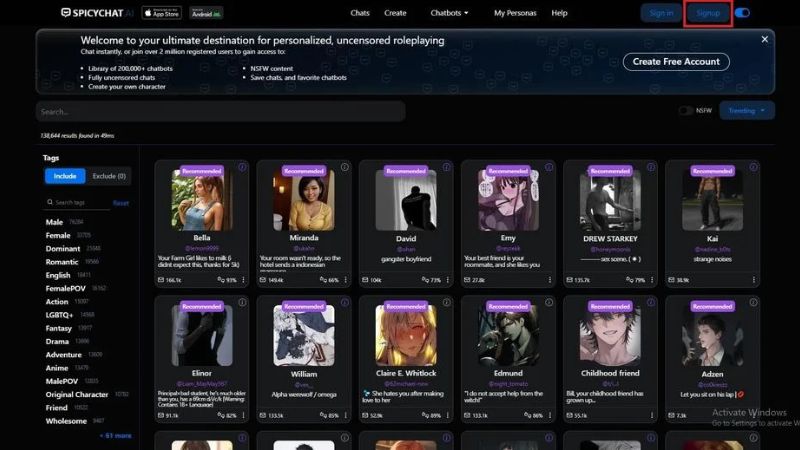
Task: Filter by the Romantic tag
Action: [62, 262]
